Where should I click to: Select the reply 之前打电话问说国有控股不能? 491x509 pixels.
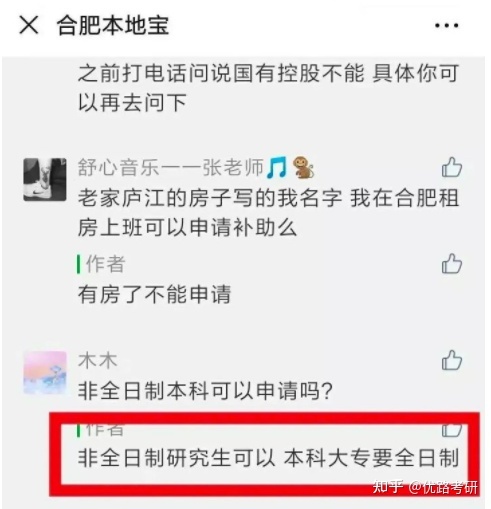(x=269, y=88)
